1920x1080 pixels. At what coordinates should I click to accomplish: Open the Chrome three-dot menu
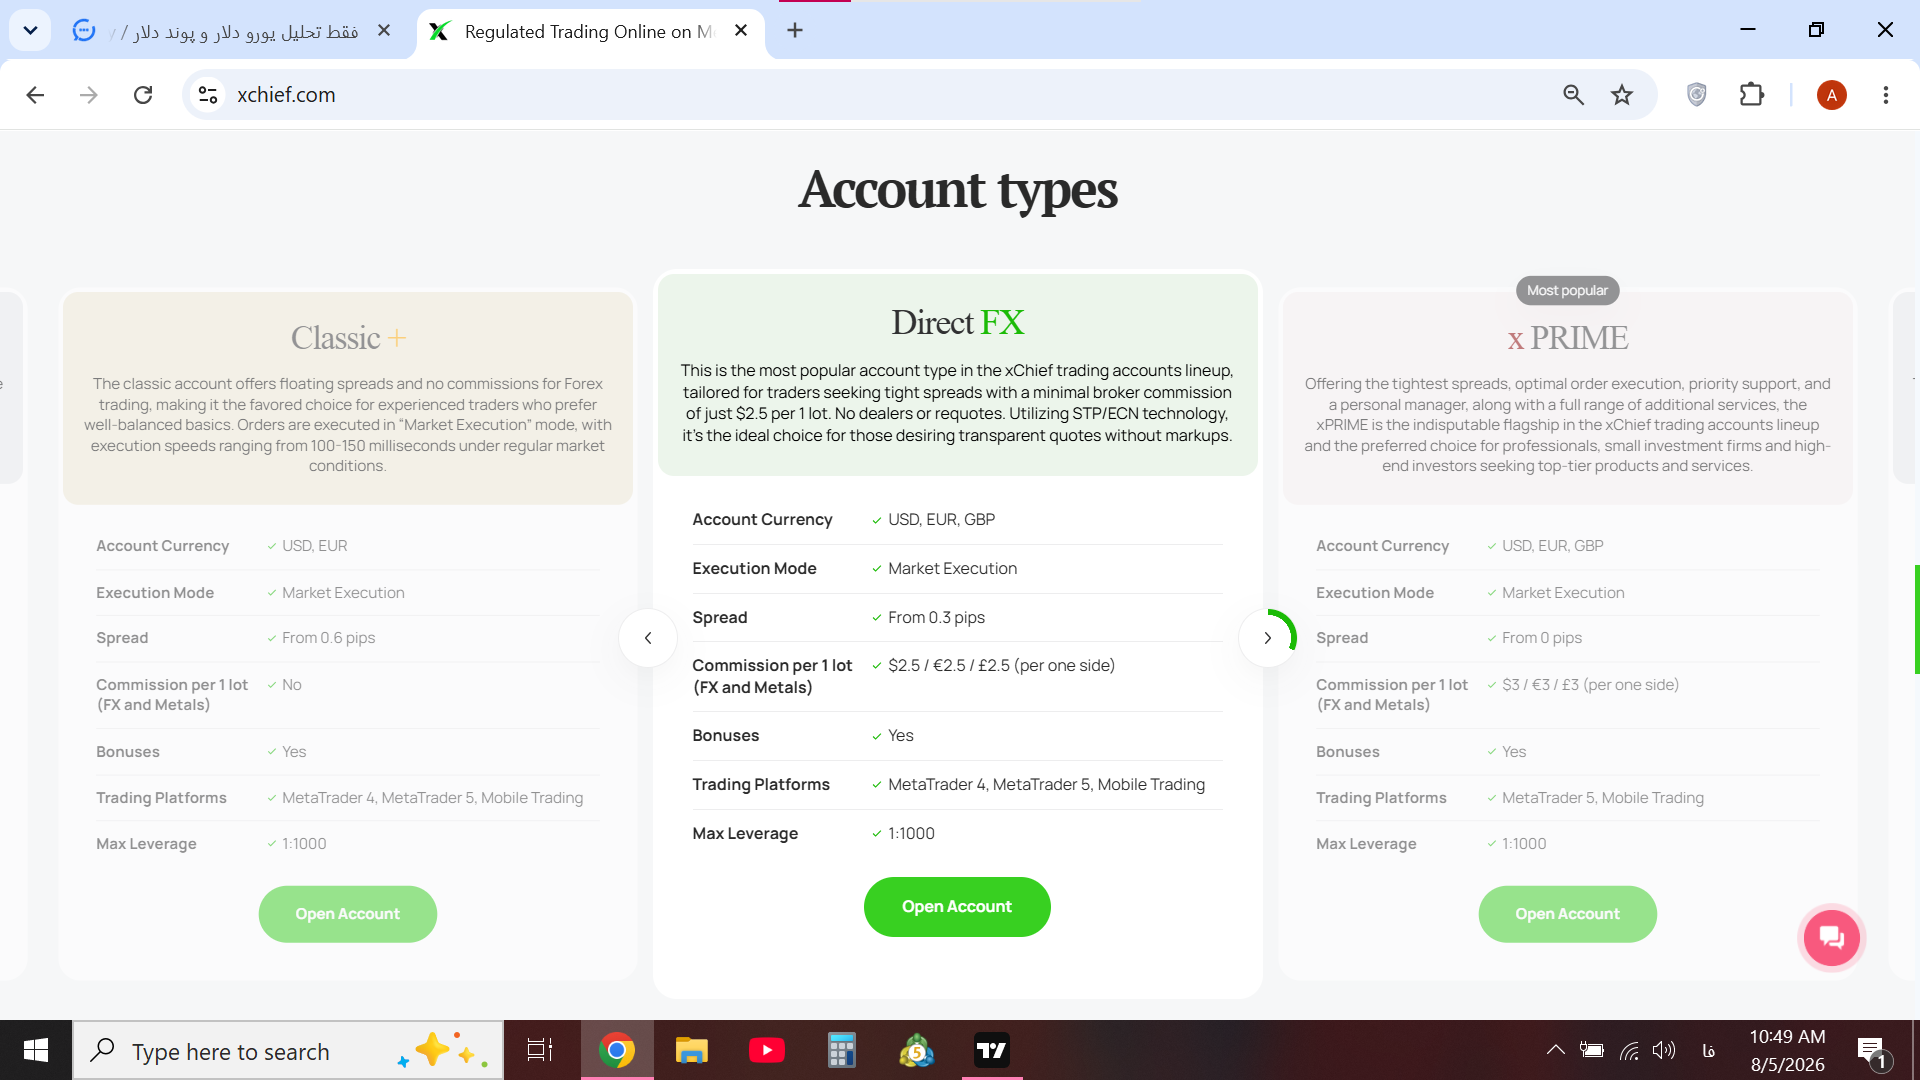tap(1885, 95)
